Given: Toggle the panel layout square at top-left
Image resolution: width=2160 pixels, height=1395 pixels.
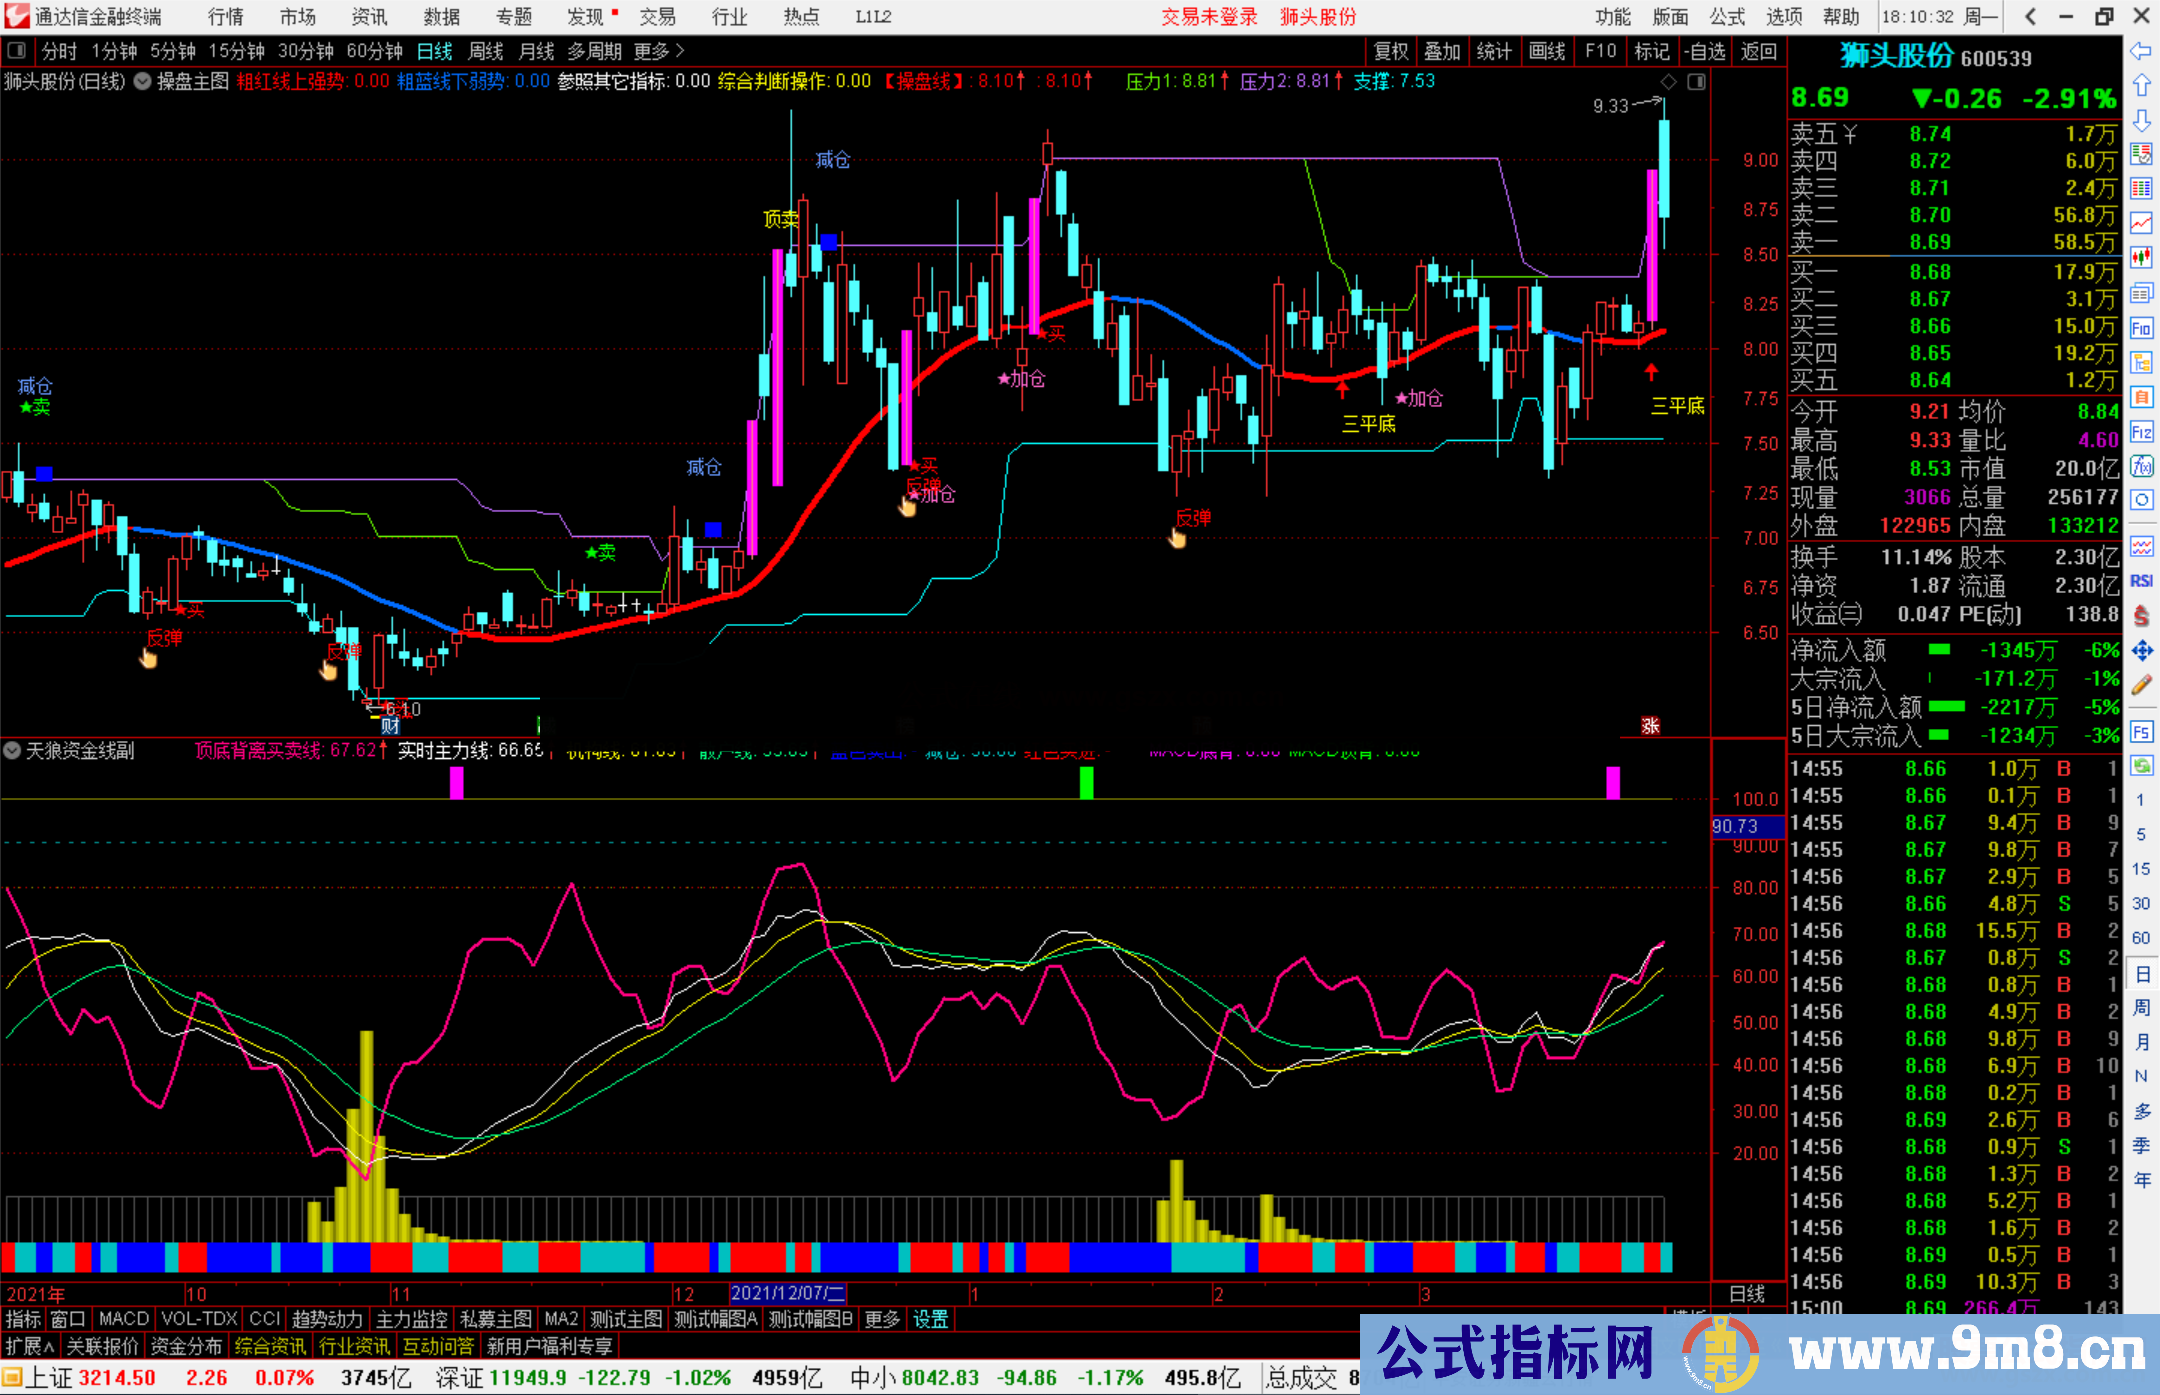Looking at the screenshot, I should pyautogui.click(x=17, y=50).
